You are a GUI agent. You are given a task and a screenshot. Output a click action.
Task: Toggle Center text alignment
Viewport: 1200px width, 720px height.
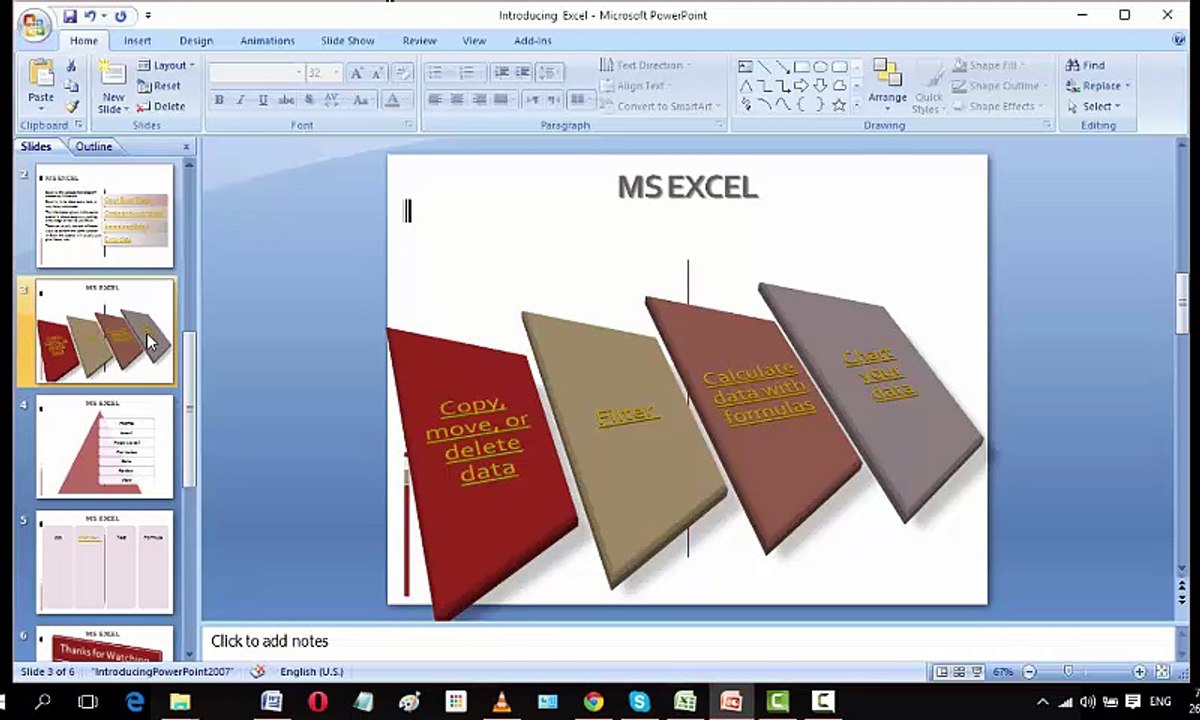coord(457,100)
